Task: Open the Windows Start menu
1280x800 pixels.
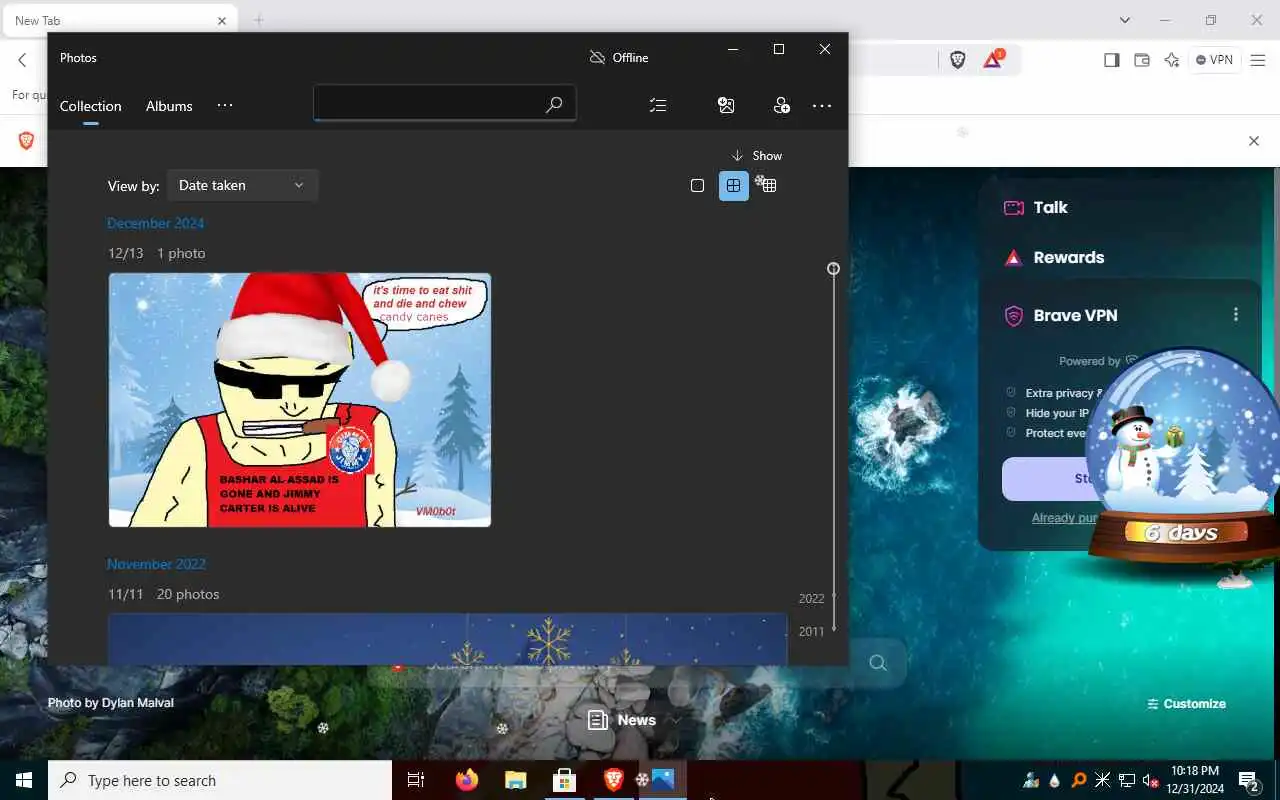Action: click(x=24, y=780)
